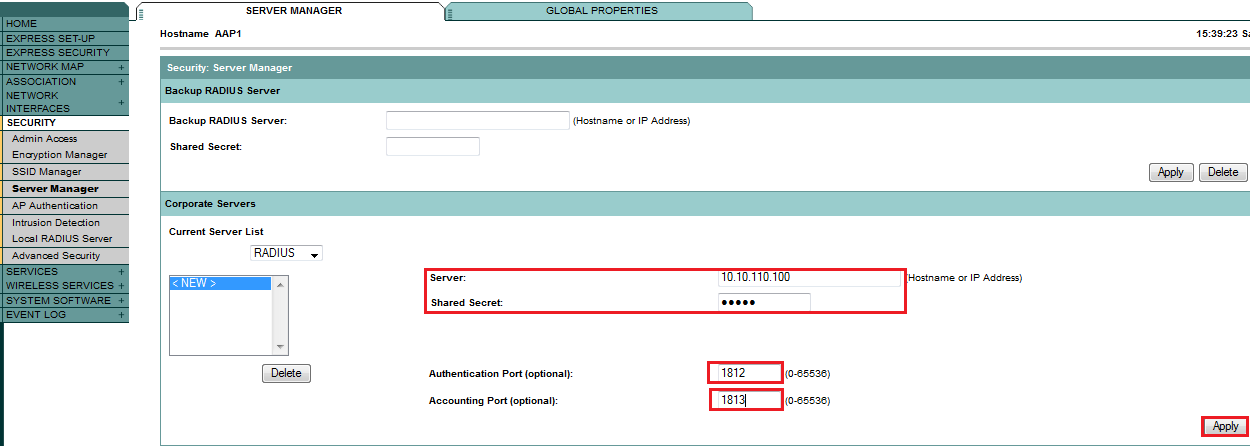Apply the Backup RADIUS Server settings

[1170, 172]
